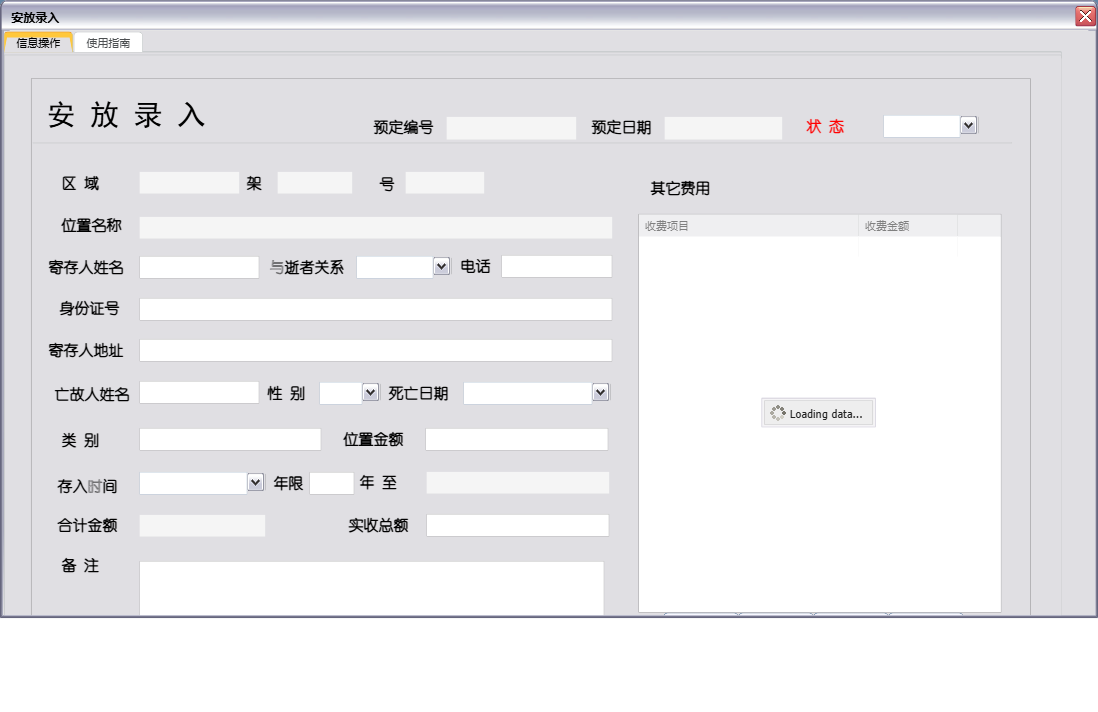Click the 电话 phone input field

point(555,266)
